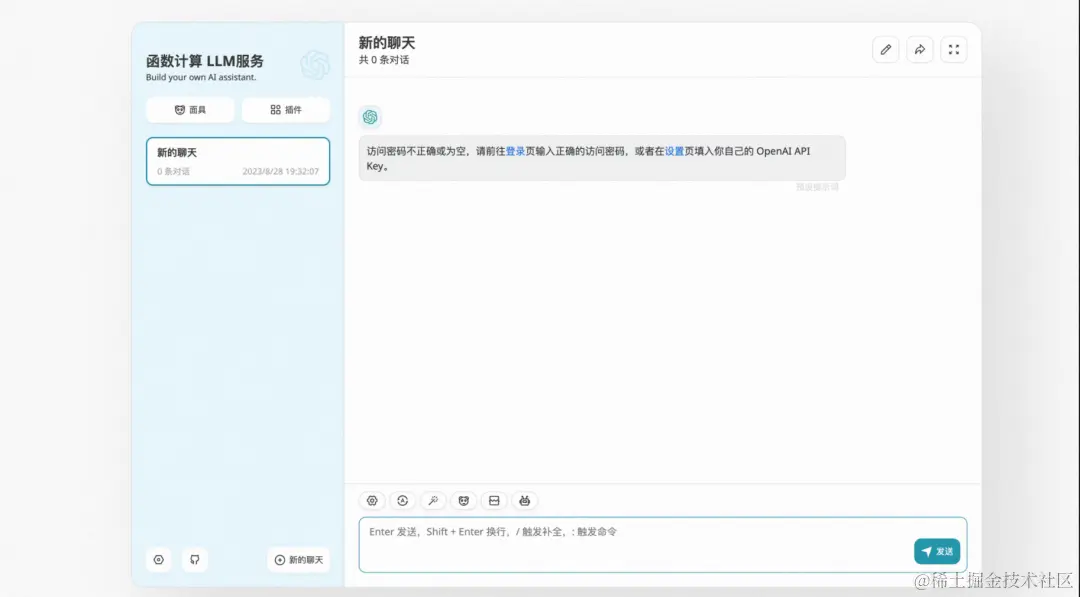The image size is (1080, 597).
Task: Open masks via the mask-face icon above input
Action: coord(463,500)
